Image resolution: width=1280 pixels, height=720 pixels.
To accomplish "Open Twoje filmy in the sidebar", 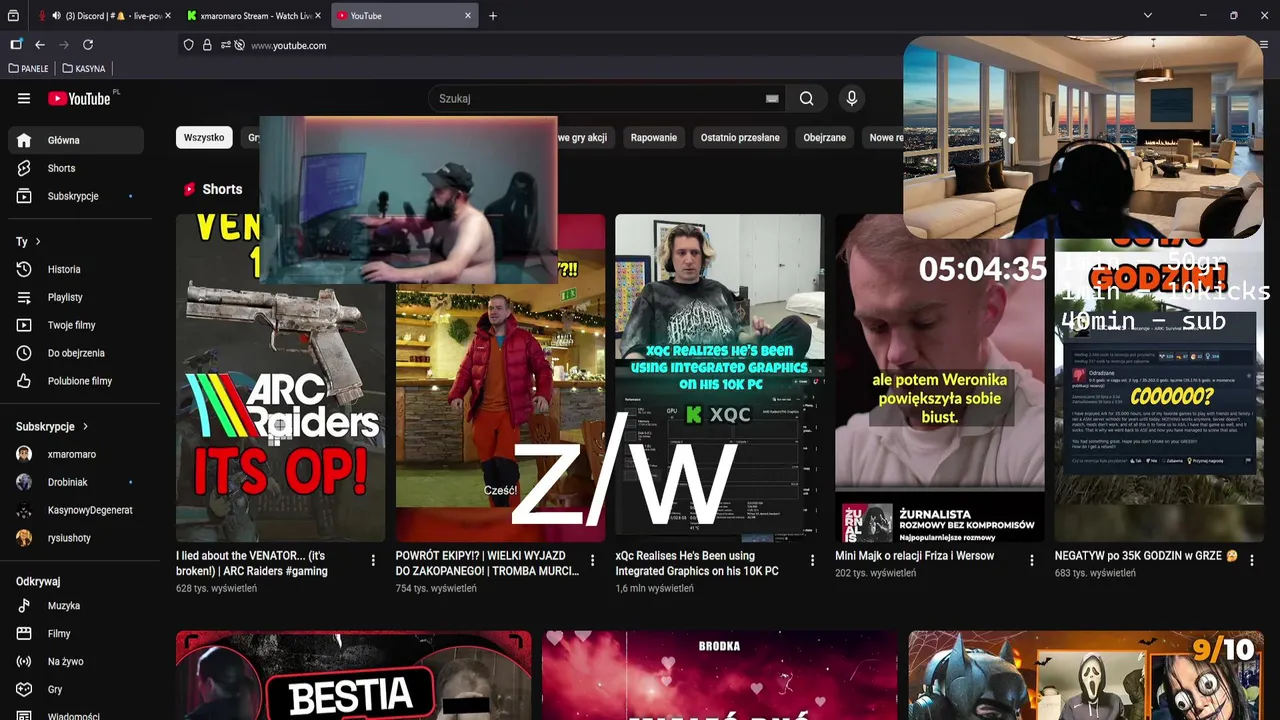I will 76,325.
